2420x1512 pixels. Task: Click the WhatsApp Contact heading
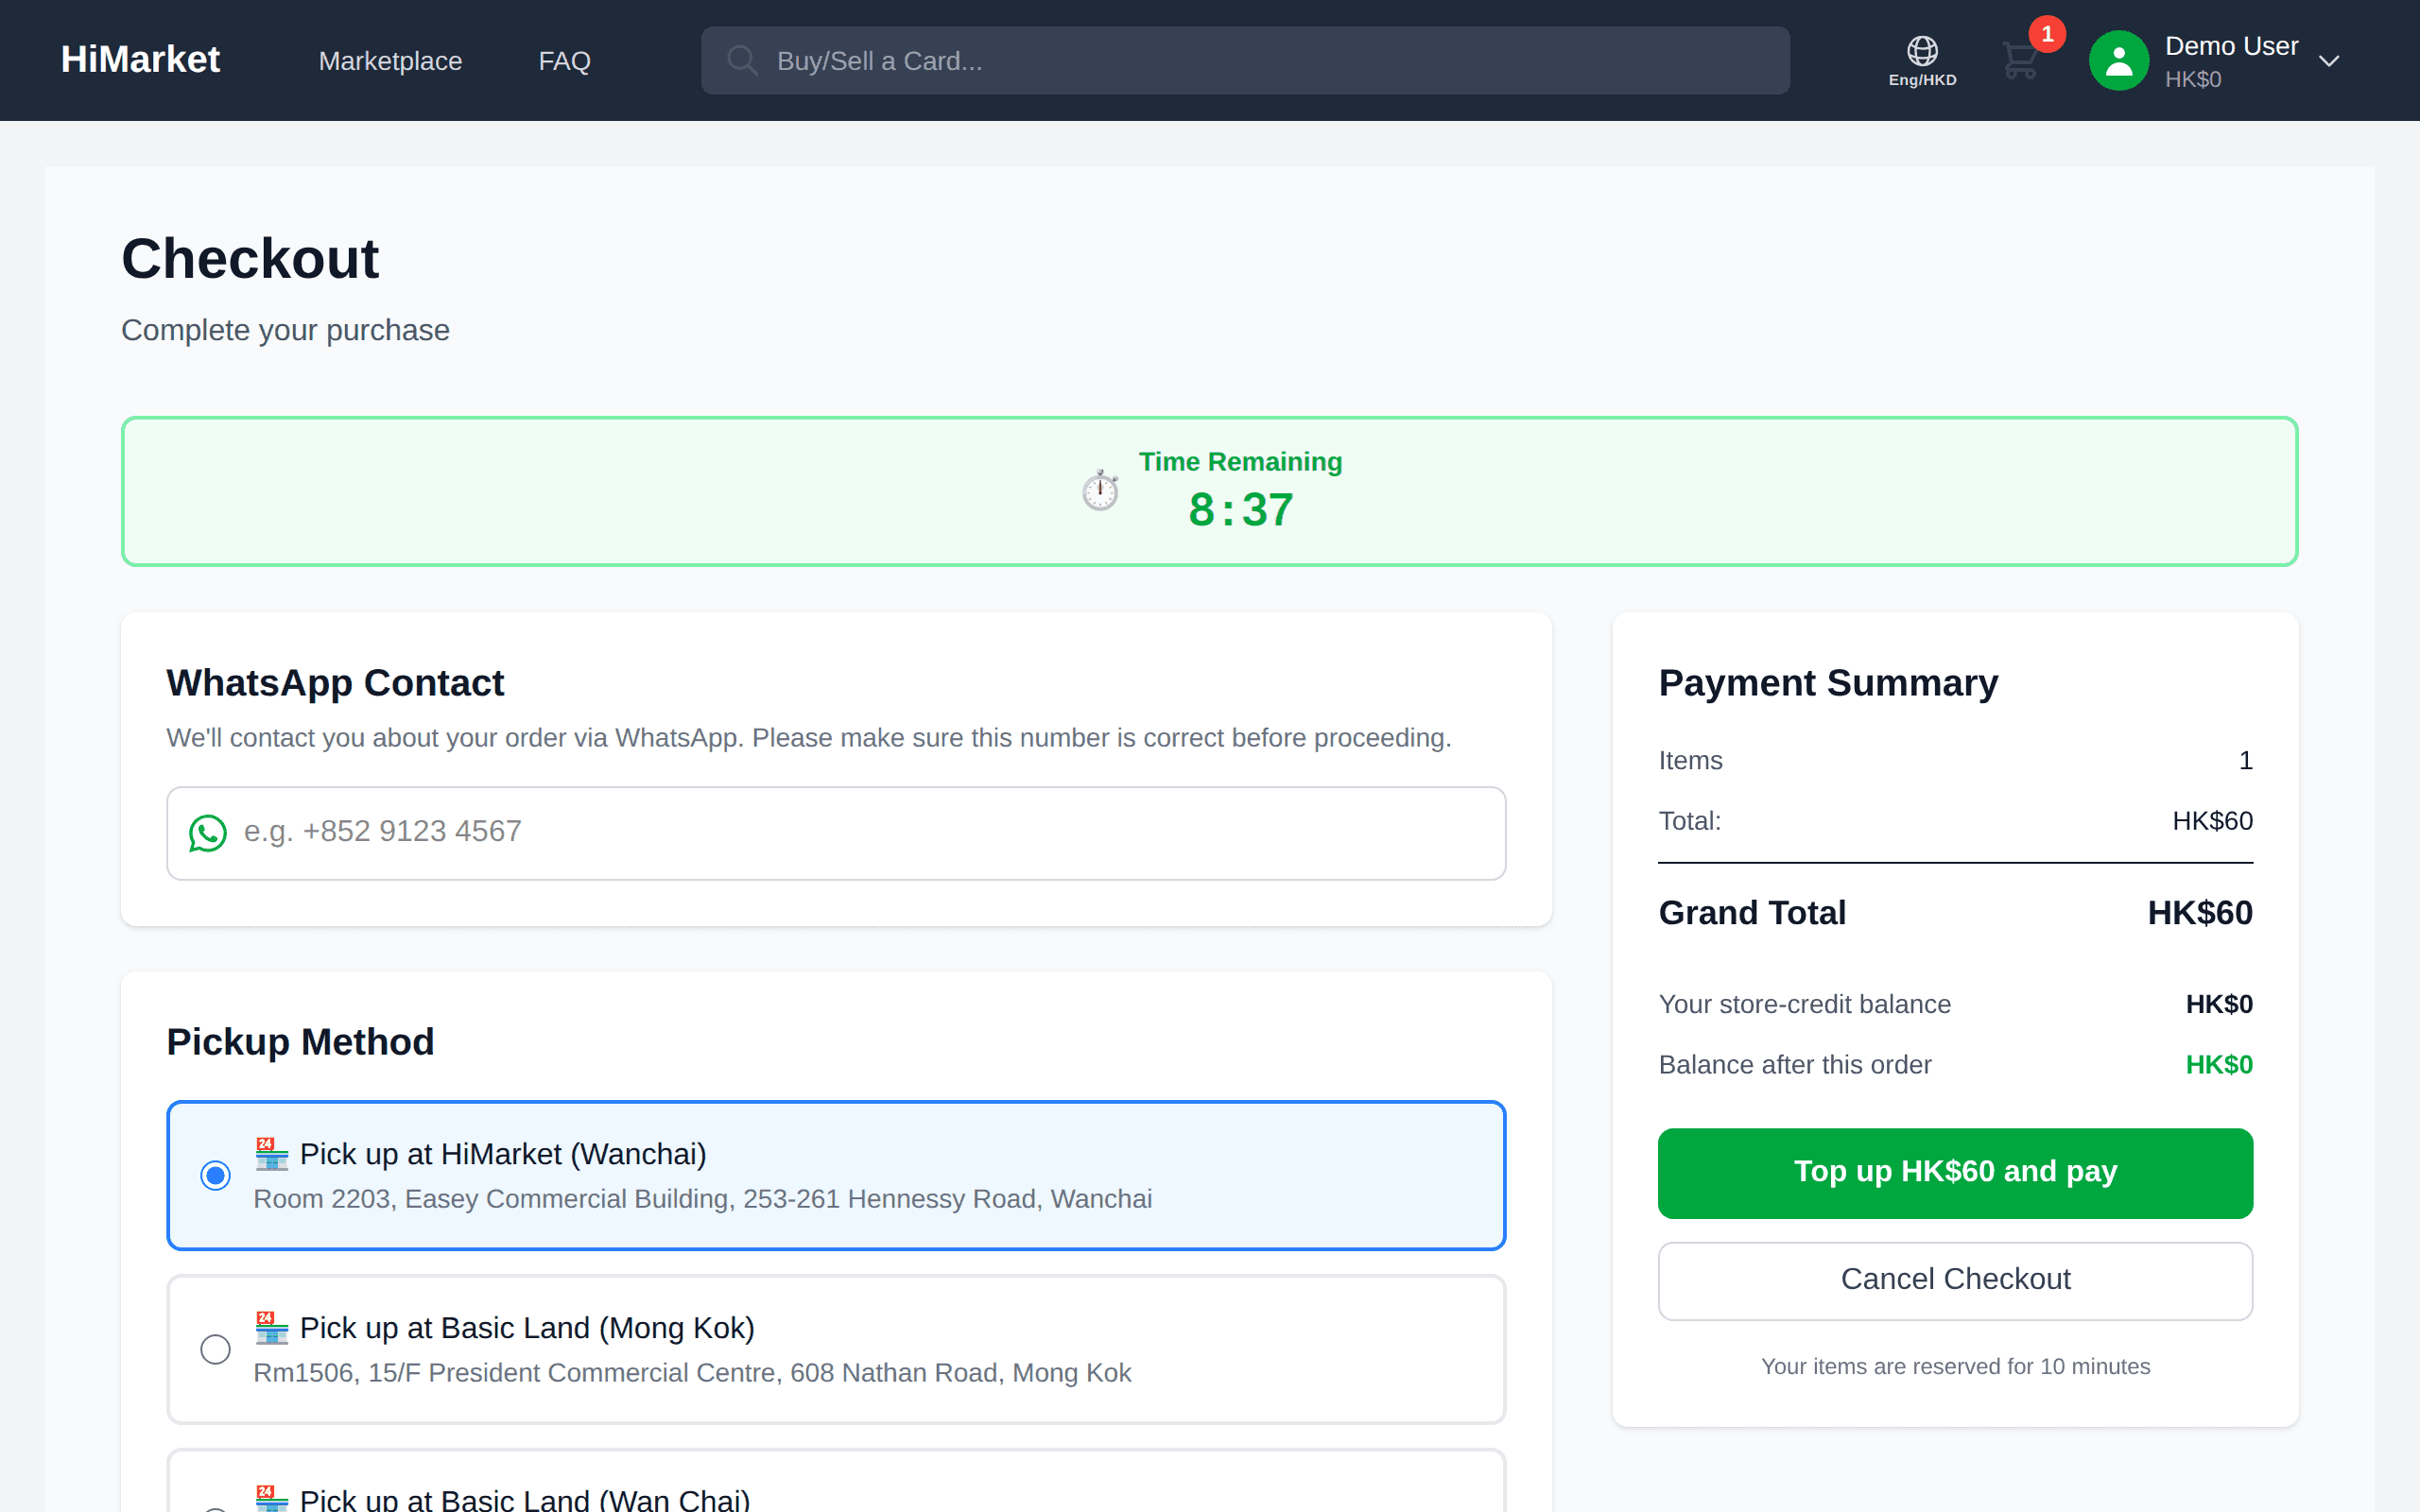coord(335,683)
